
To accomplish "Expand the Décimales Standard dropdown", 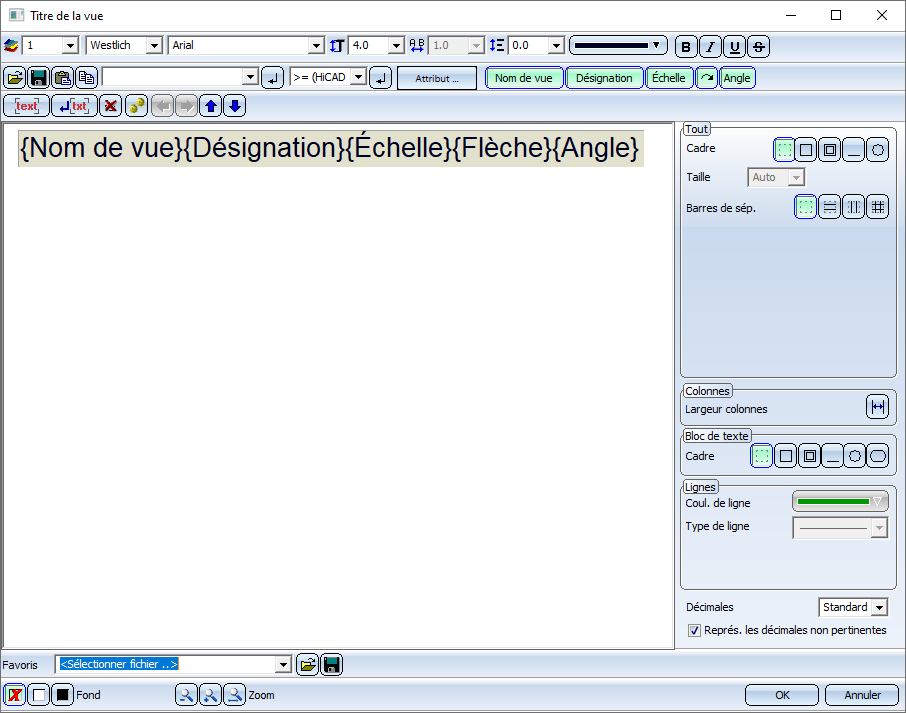I will pyautogui.click(x=878, y=607).
